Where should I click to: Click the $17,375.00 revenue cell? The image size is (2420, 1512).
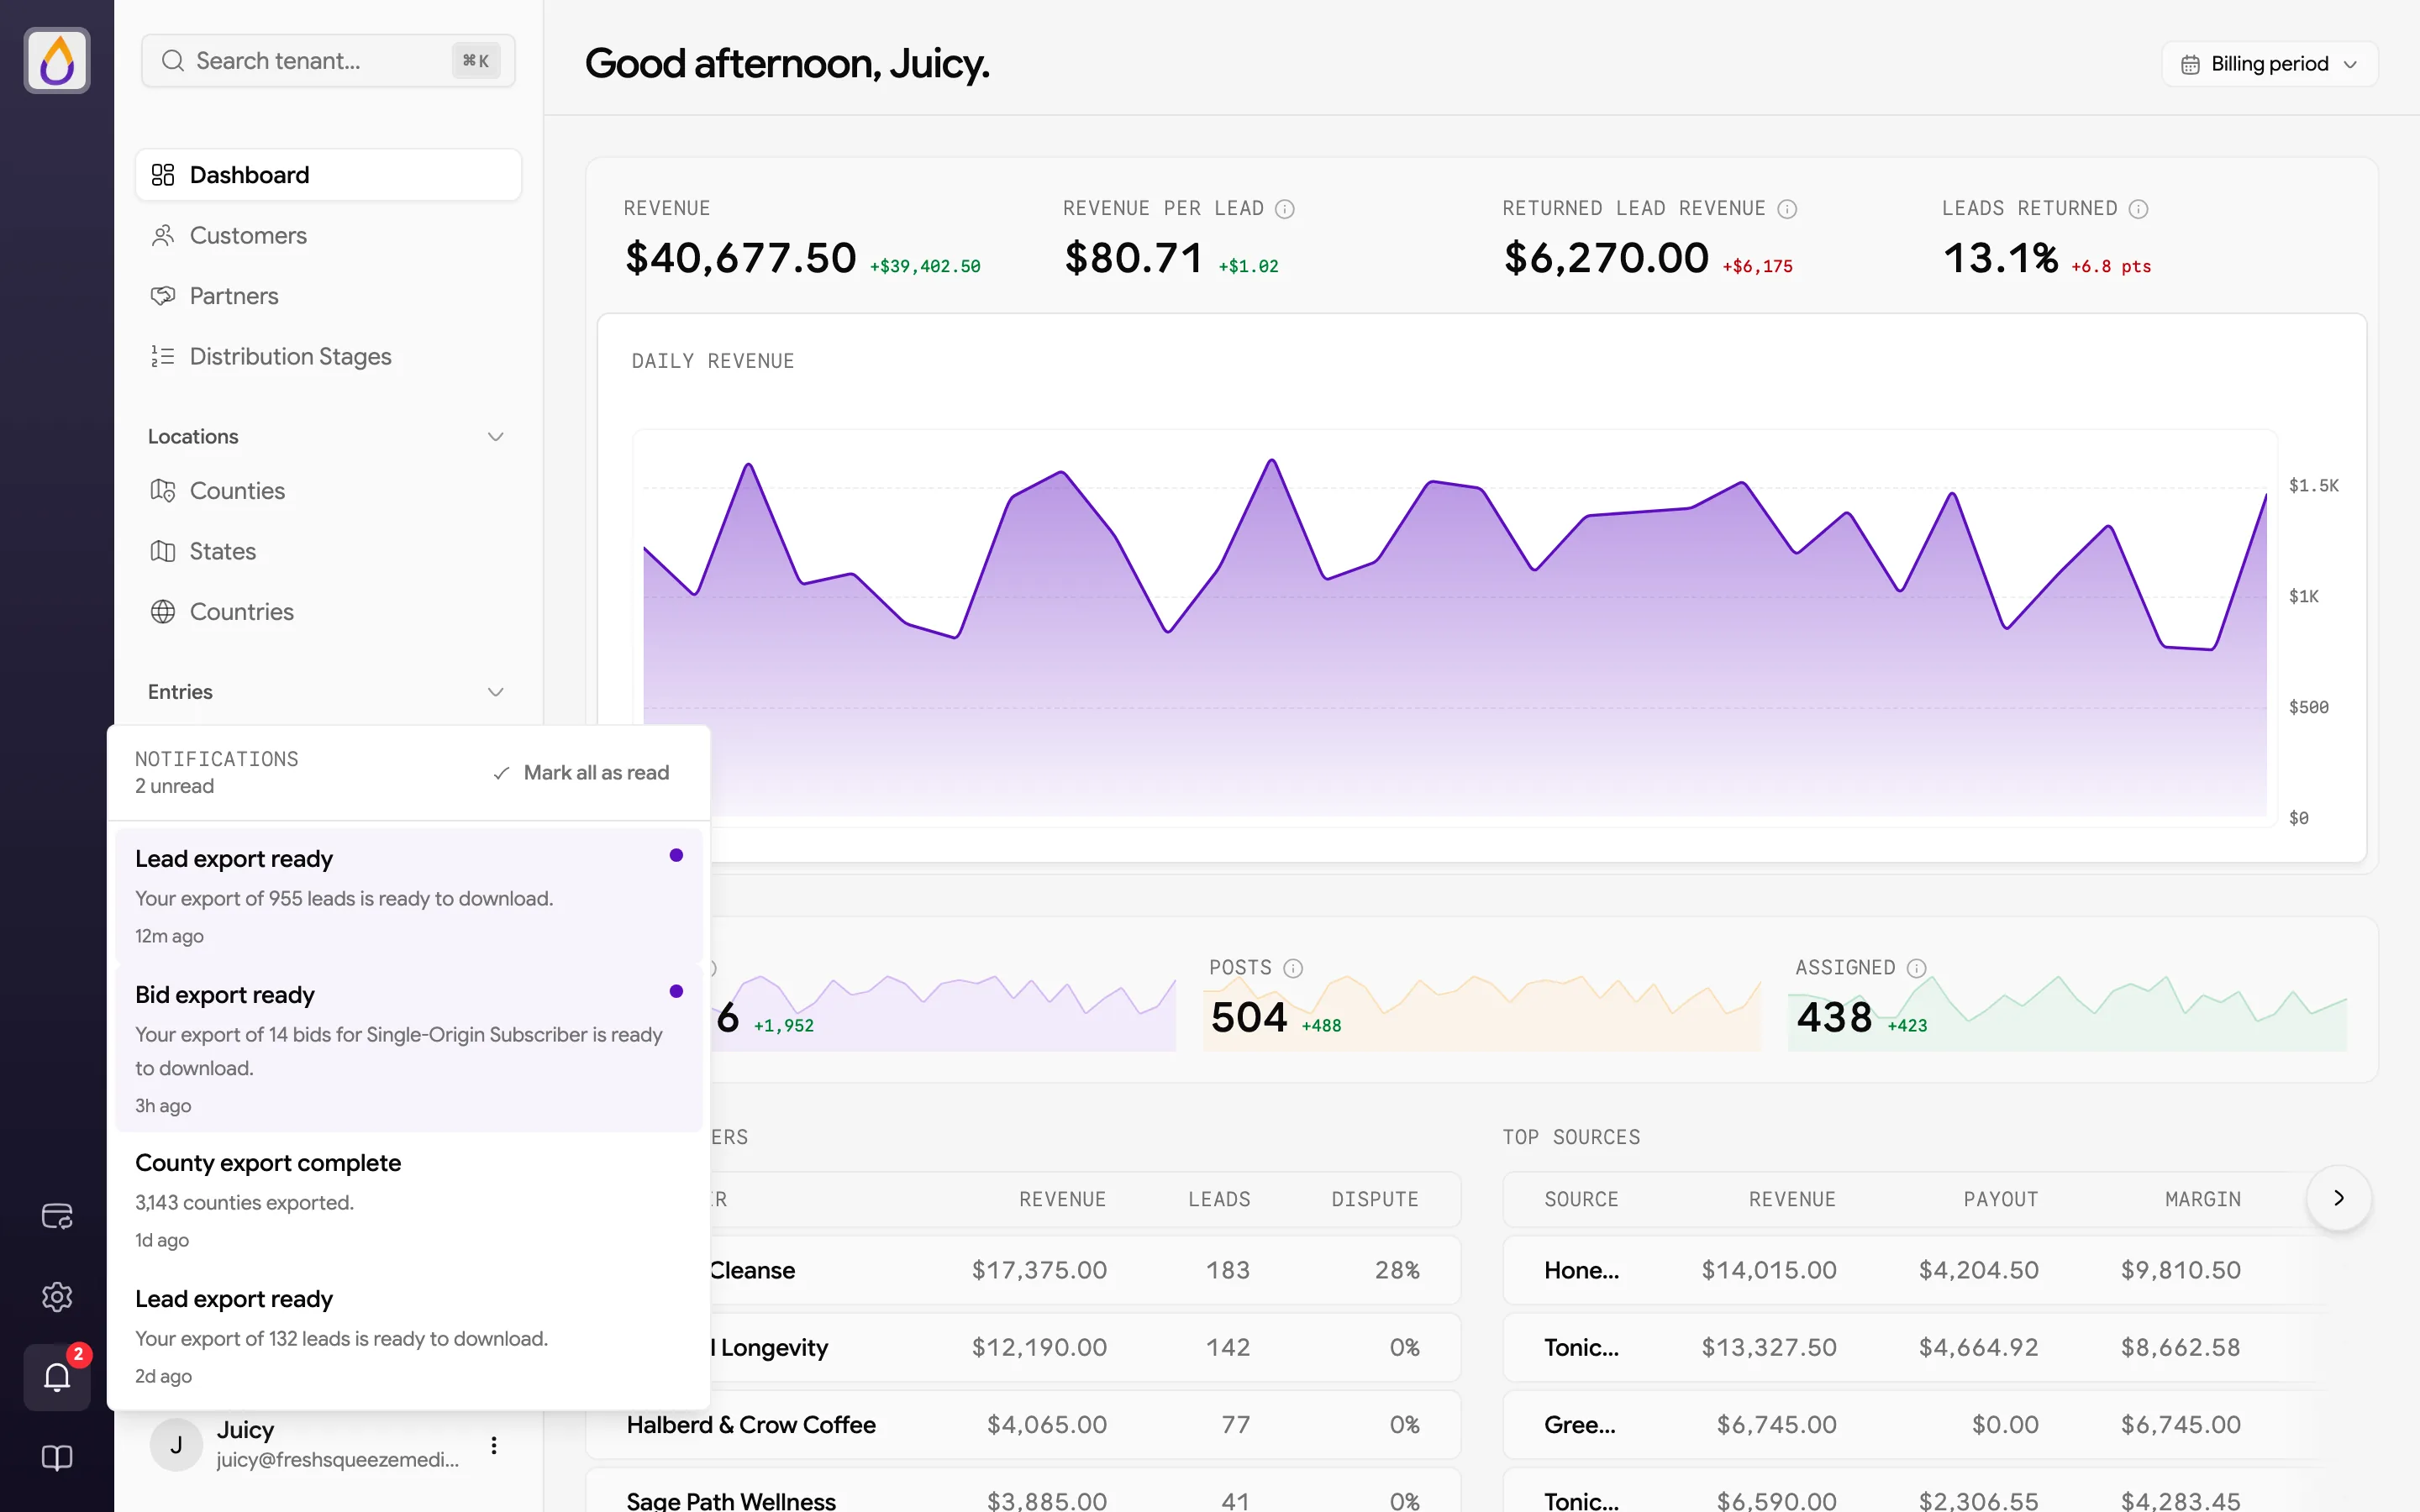1039,1270
